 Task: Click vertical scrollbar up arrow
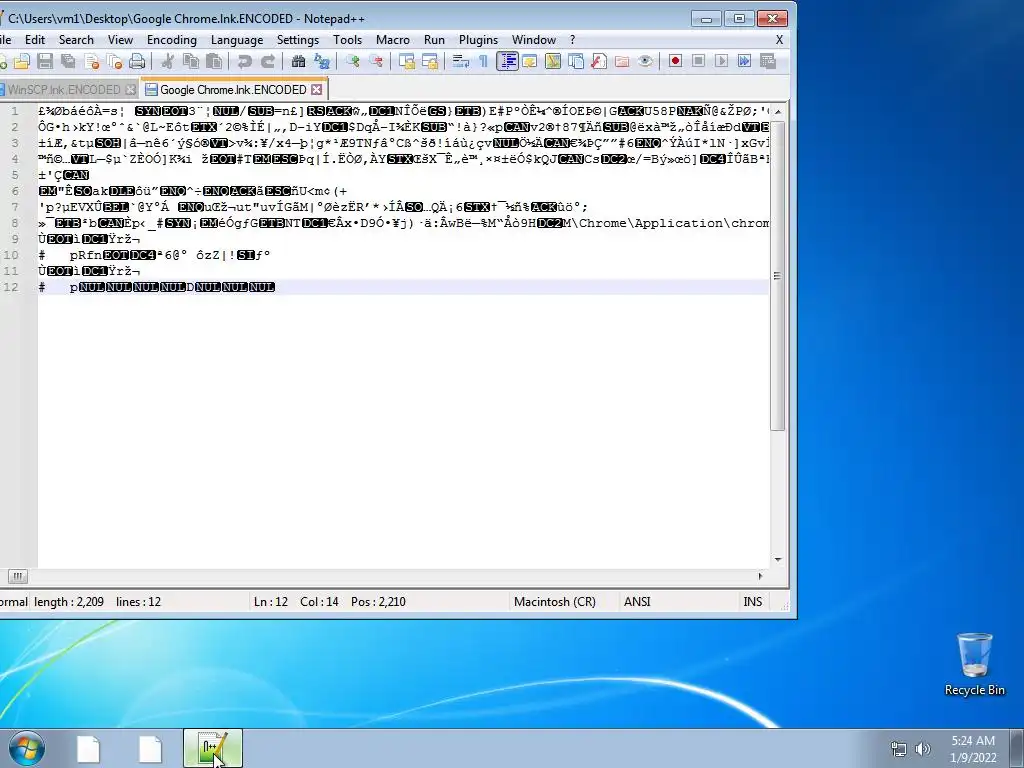pos(778,112)
